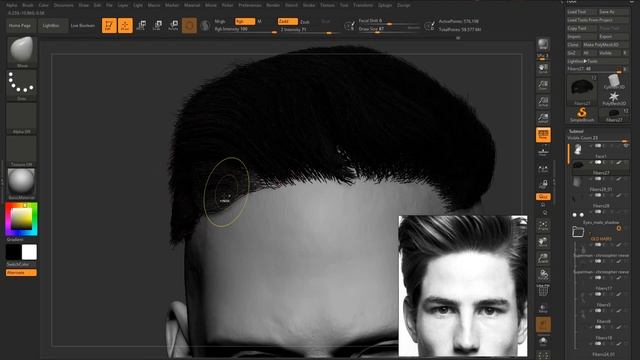Open the Render menu
Image resolution: width=640 pixels, height=360 pixels.
273,5
